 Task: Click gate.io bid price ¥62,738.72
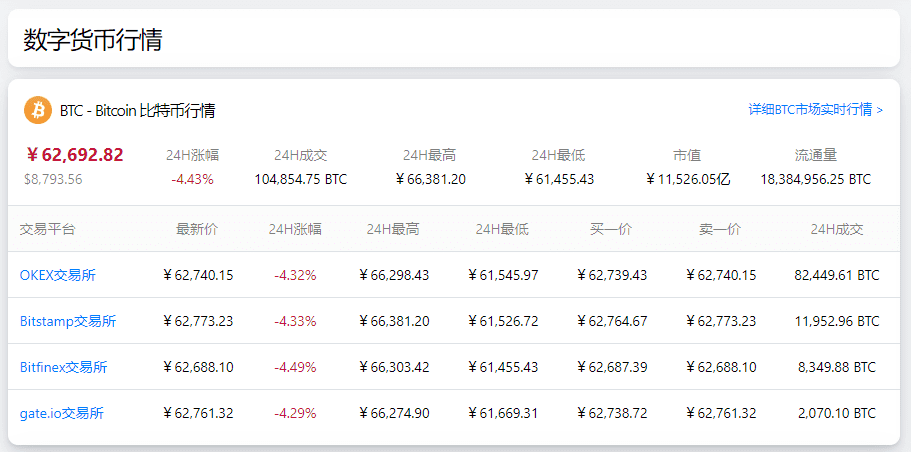[611, 413]
